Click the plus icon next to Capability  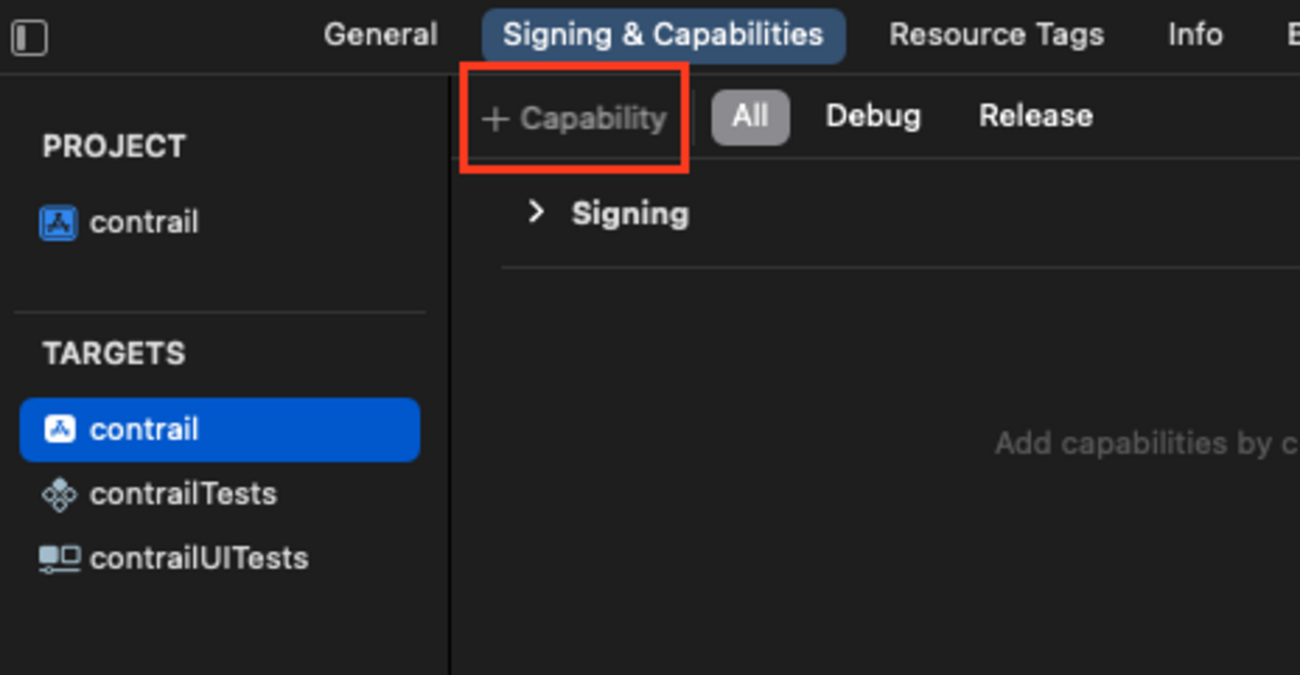495,119
